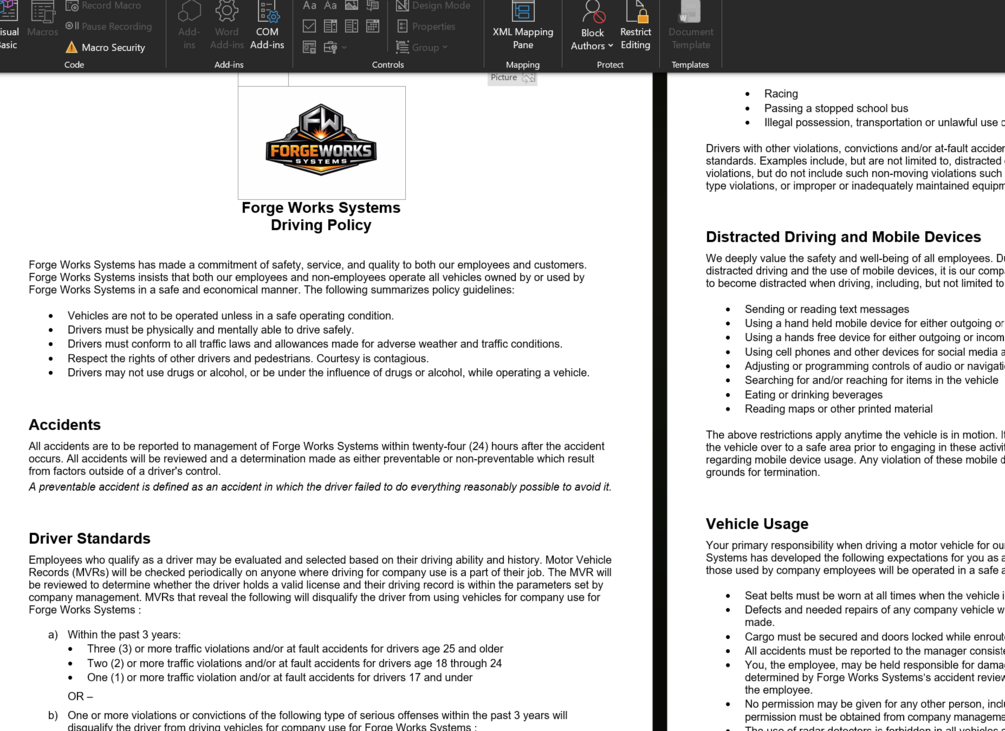Click the 'Accidents' heading

tap(65, 425)
